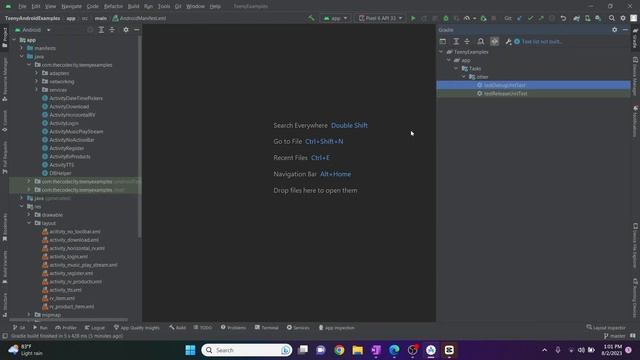Open the app run configuration dropdown
Viewport: 640px width, 360px height.
(x=335, y=18)
